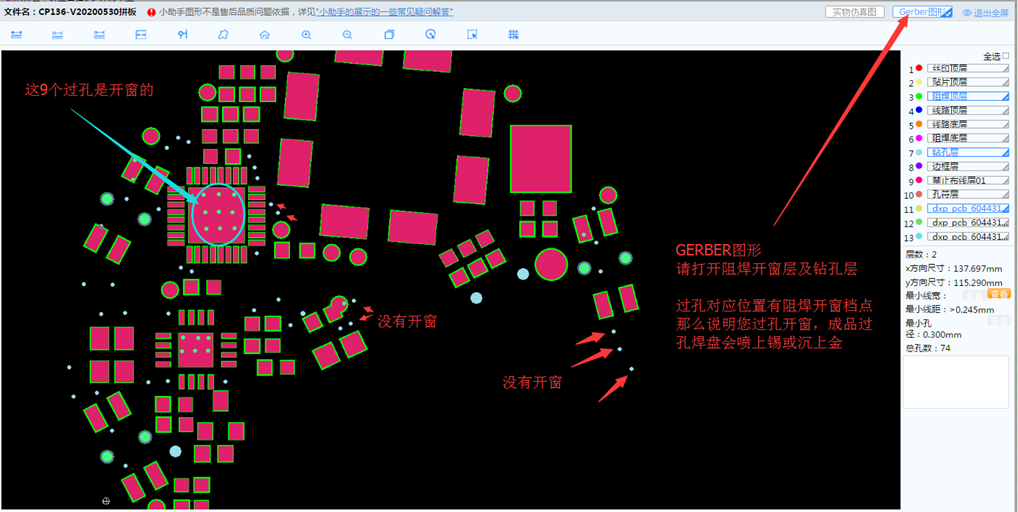
Task: Toggle the 阻焊顶层 layer visibility
Action: (966, 96)
